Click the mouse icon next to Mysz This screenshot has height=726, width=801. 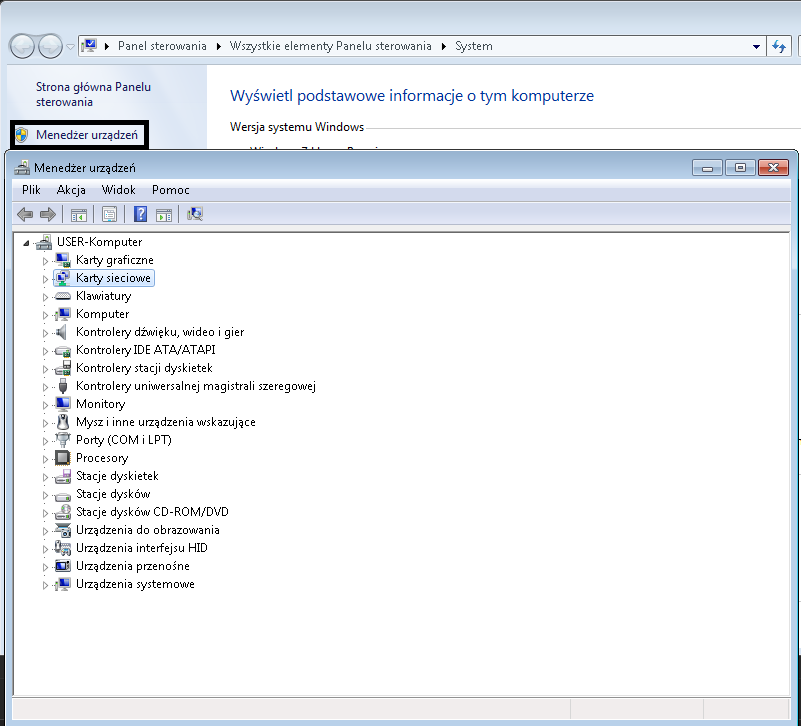click(x=63, y=422)
